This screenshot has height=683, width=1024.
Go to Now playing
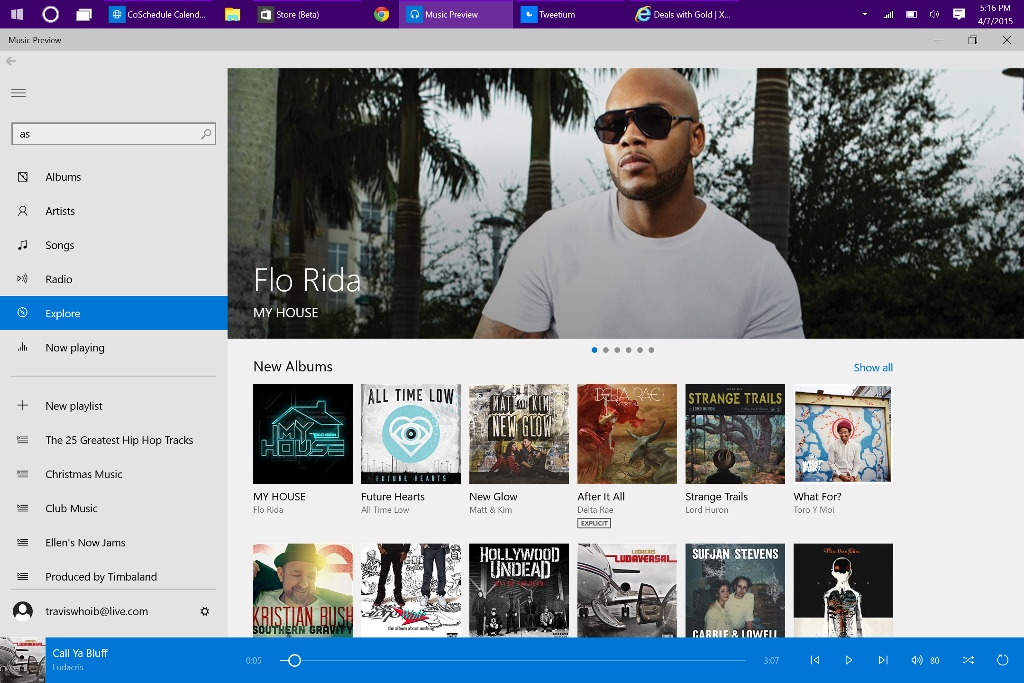tap(114, 347)
